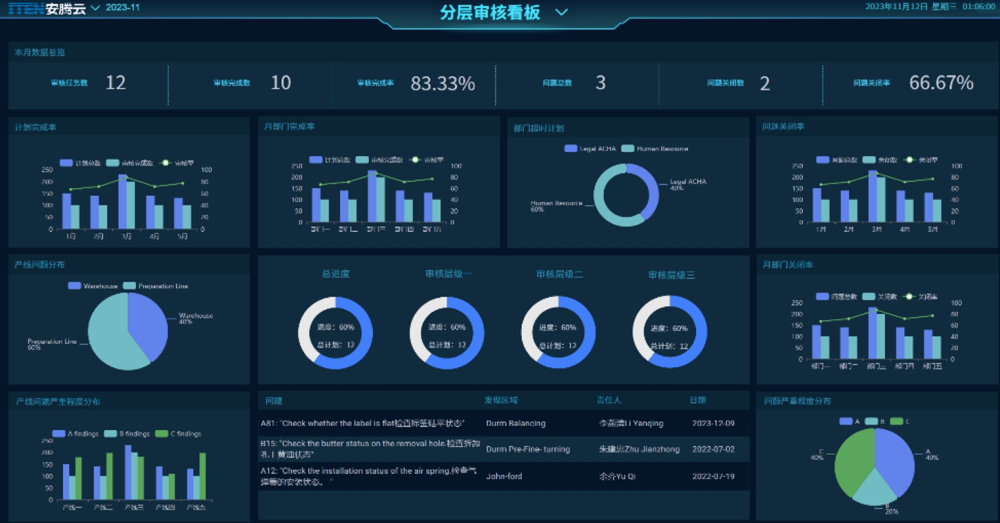Toggle Warehouse legend in 产线问题分布
This screenshot has height=523, width=1000.
[x=93, y=286]
